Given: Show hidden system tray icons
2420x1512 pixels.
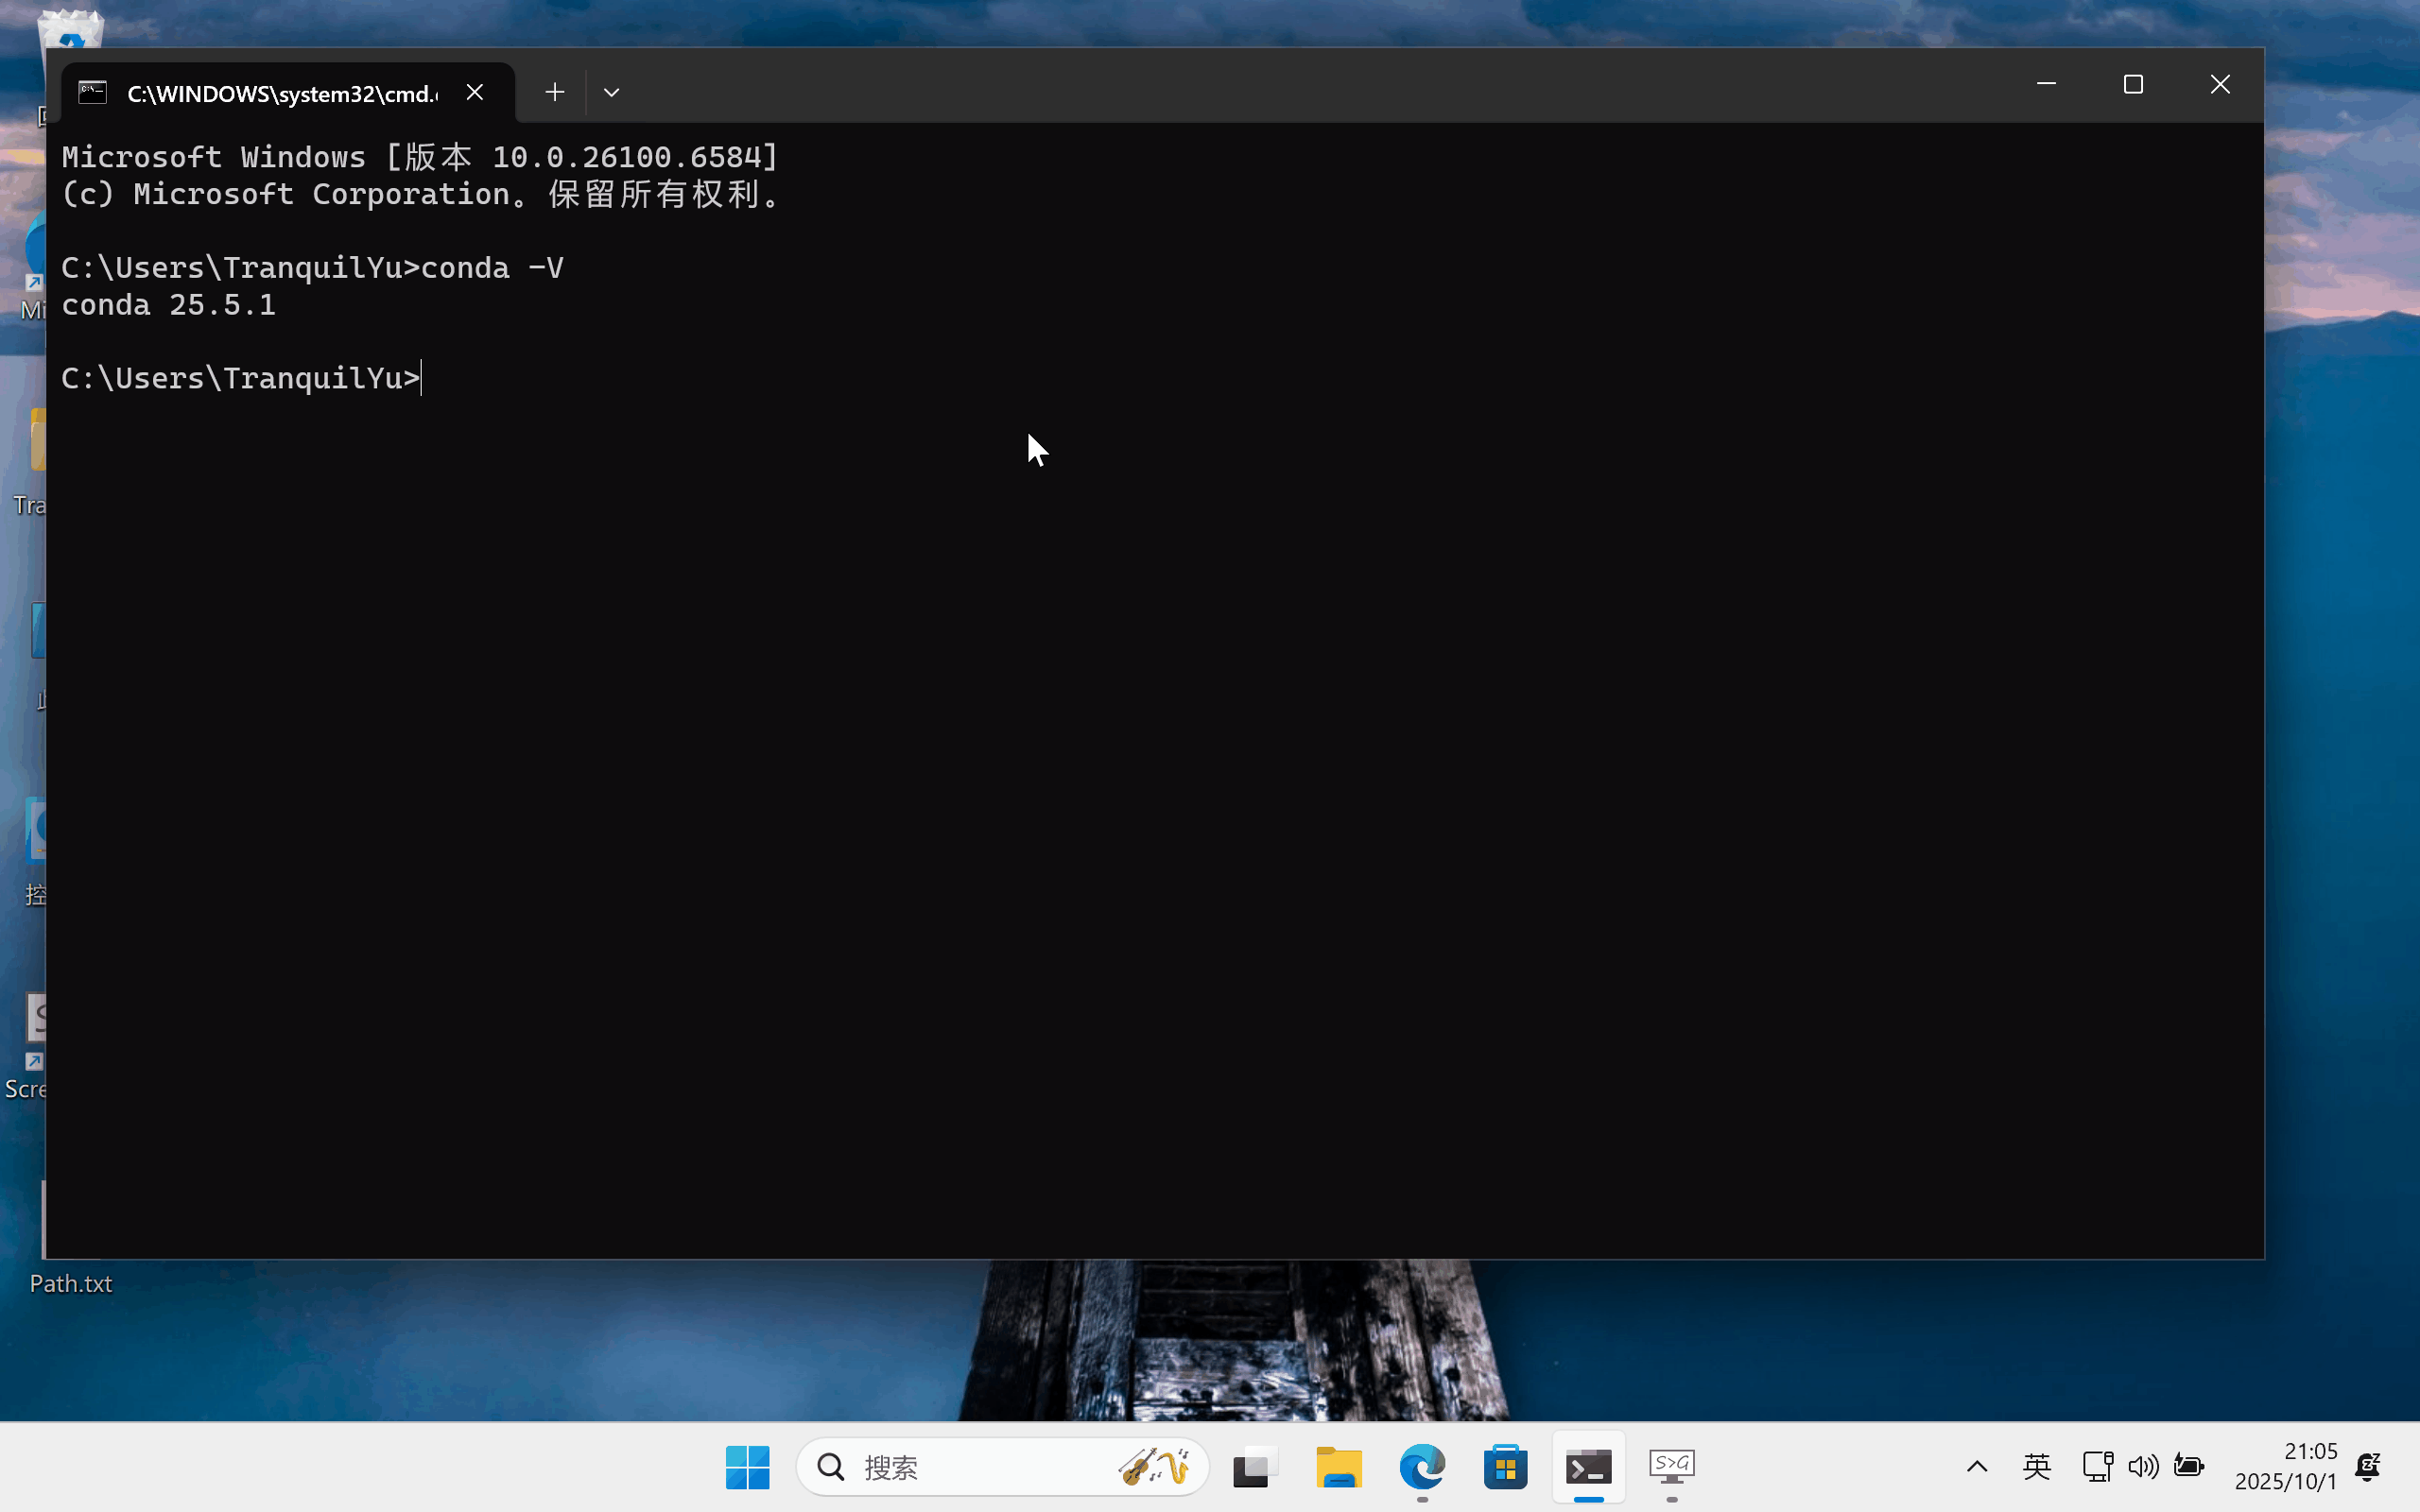Looking at the screenshot, I should tap(1976, 1467).
